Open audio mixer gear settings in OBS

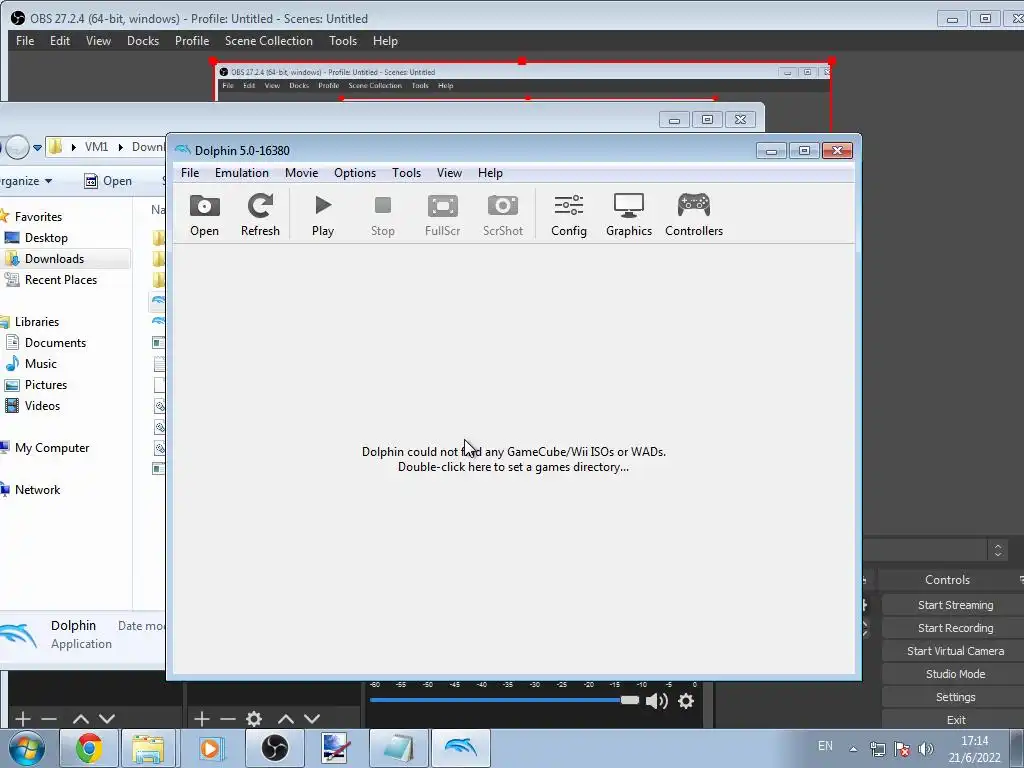pyautogui.click(x=686, y=701)
